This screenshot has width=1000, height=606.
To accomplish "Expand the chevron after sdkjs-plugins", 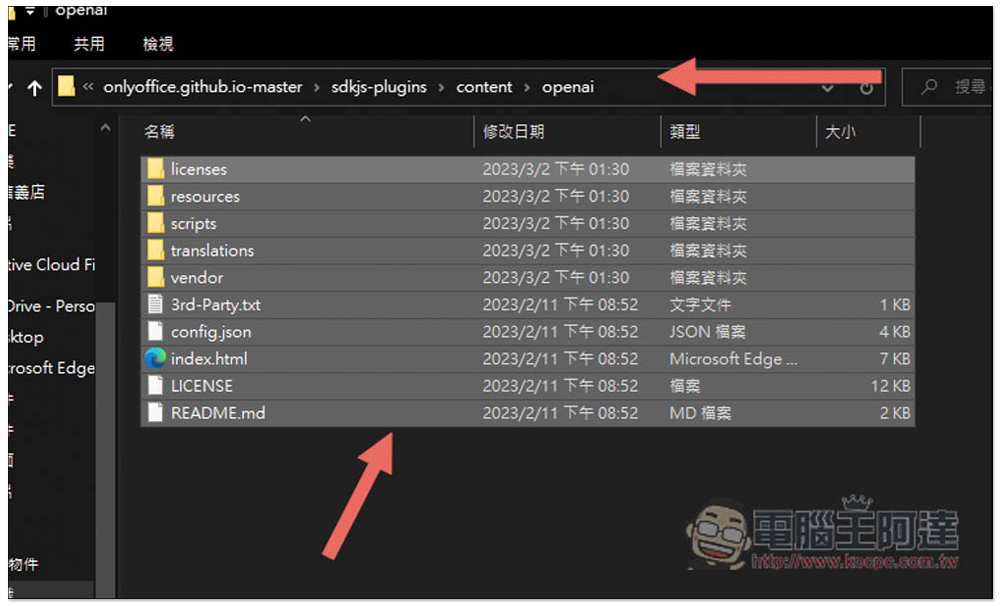I will pyautogui.click(x=441, y=87).
